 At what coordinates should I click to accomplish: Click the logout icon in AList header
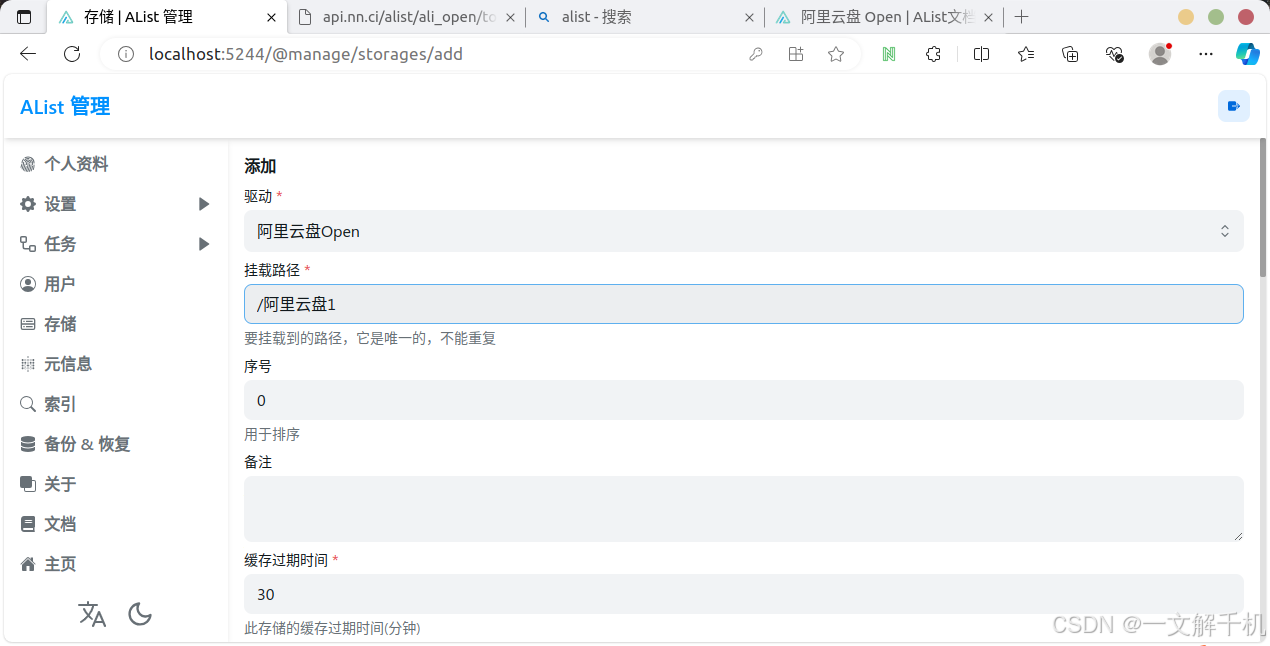[1233, 106]
